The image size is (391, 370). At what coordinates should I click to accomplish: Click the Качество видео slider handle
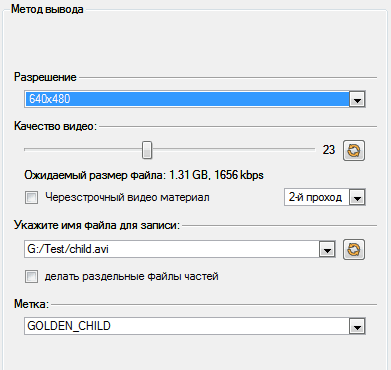tap(147, 150)
